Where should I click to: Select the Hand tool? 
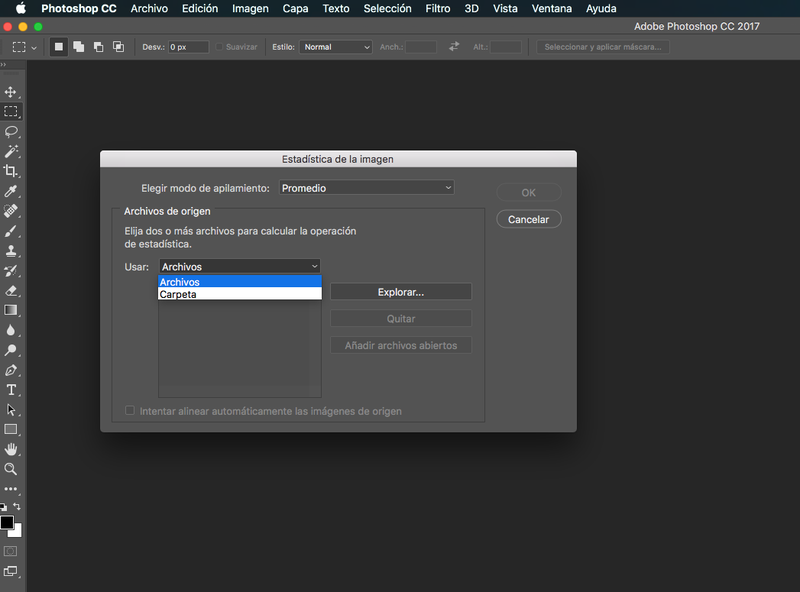[11, 449]
